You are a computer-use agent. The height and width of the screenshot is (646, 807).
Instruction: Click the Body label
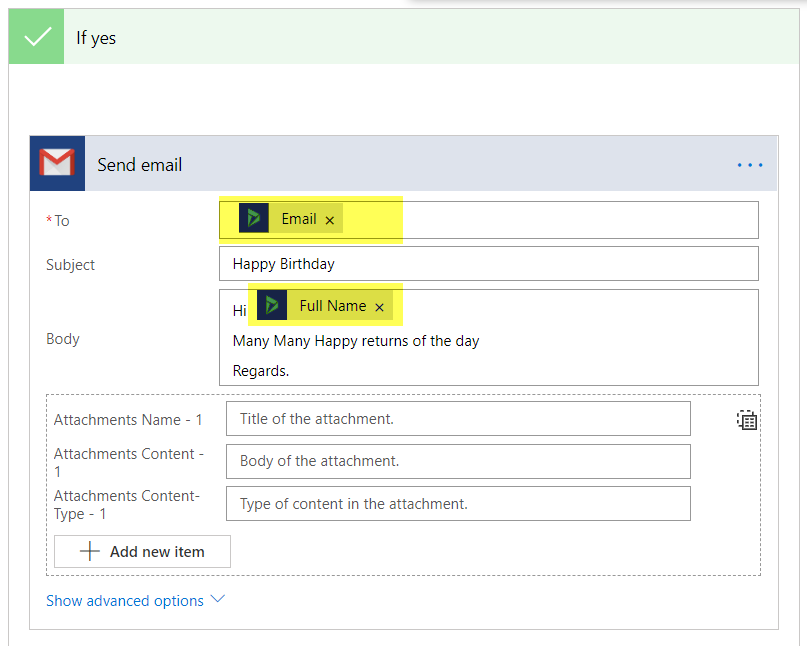pos(63,339)
